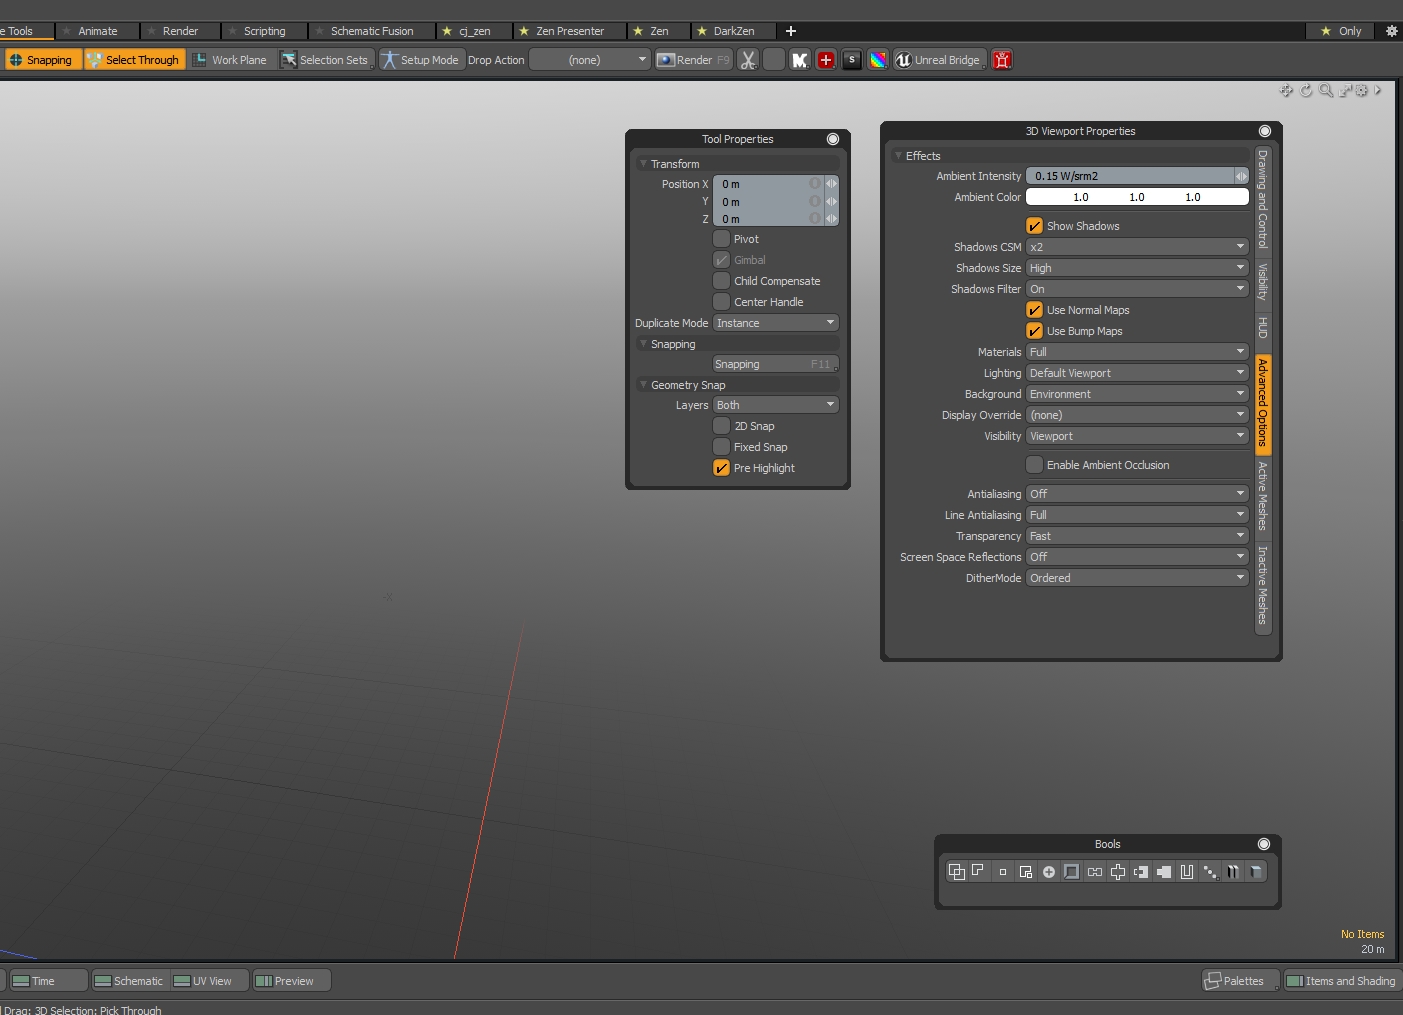Image resolution: width=1403 pixels, height=1015 pixels.
Task: Open the Duplicate Mode dropdown
Action: click(x=776, y=323)
